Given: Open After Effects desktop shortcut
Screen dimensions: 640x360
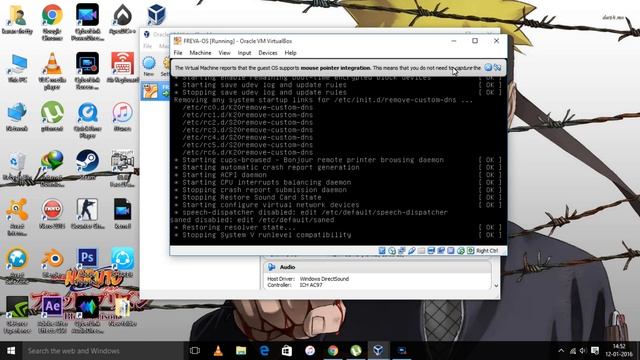Looking at the screenshot, I should (52, 315).
